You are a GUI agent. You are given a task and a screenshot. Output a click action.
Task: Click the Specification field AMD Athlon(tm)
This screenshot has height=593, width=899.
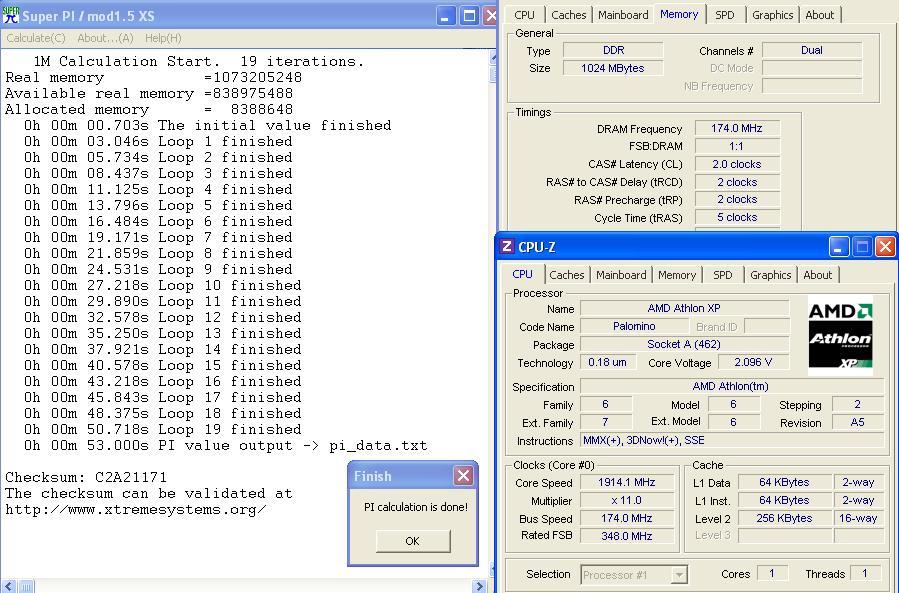(x=732, y=386)
